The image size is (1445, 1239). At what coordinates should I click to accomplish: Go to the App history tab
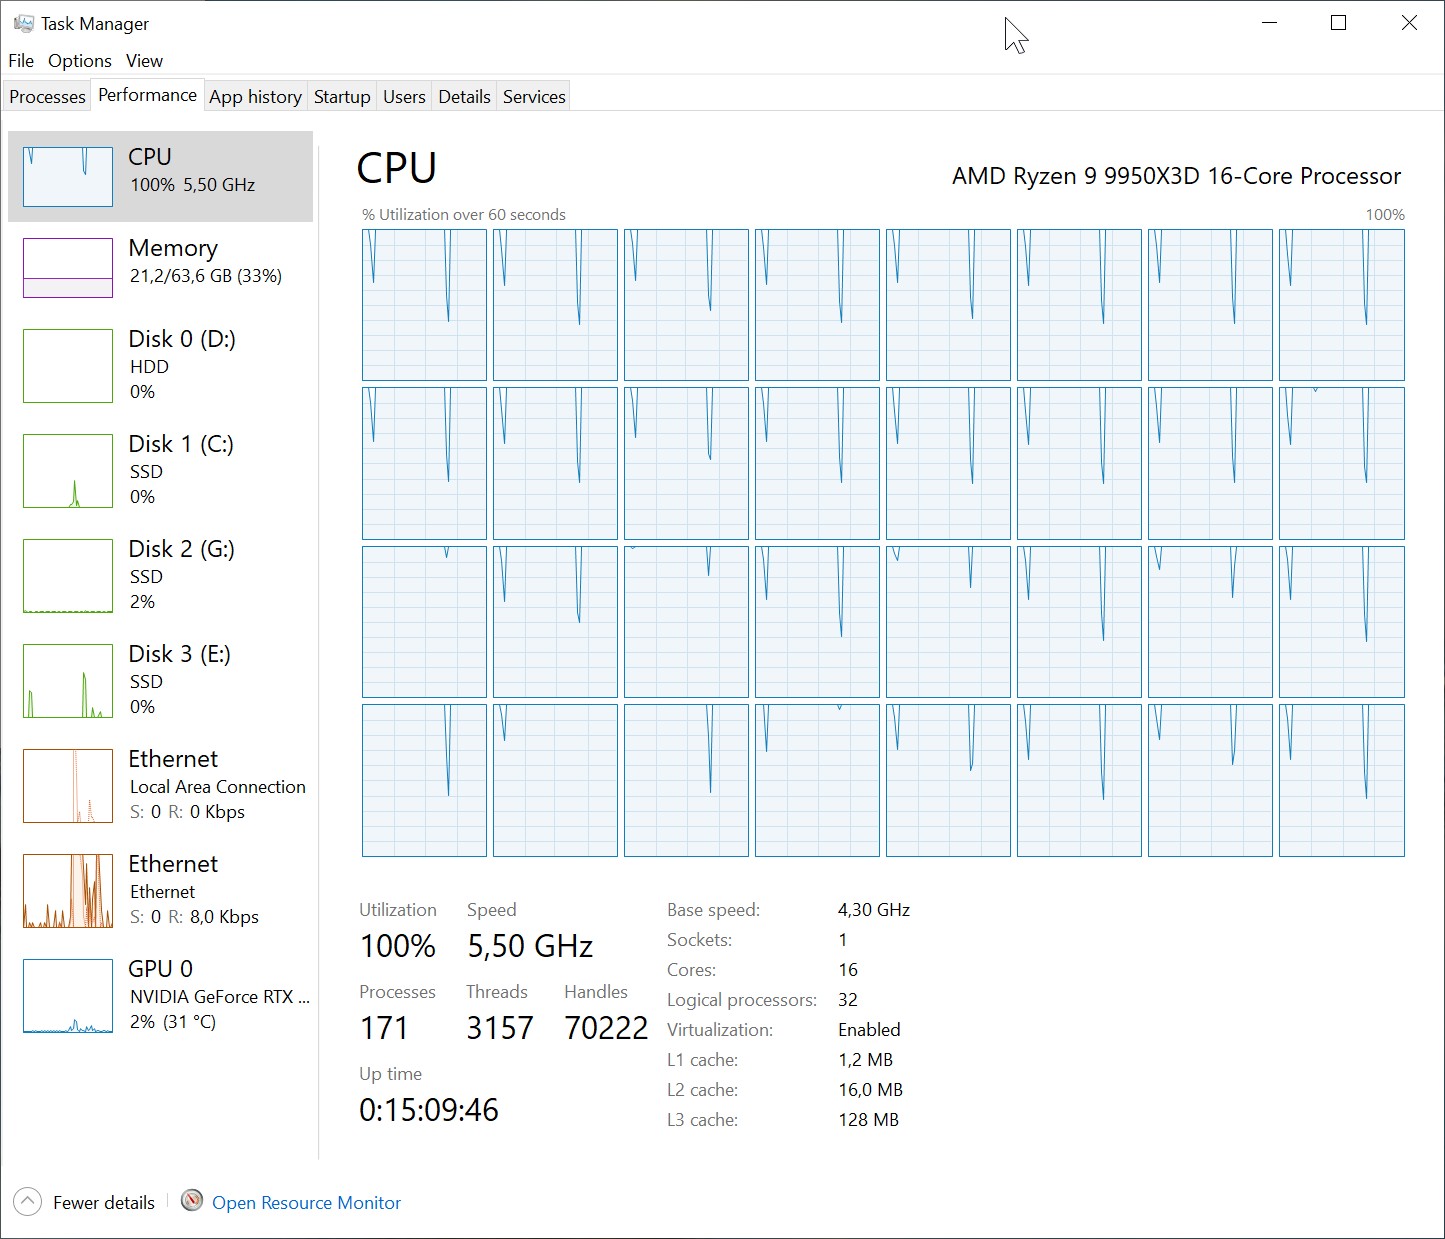[255, 97]
